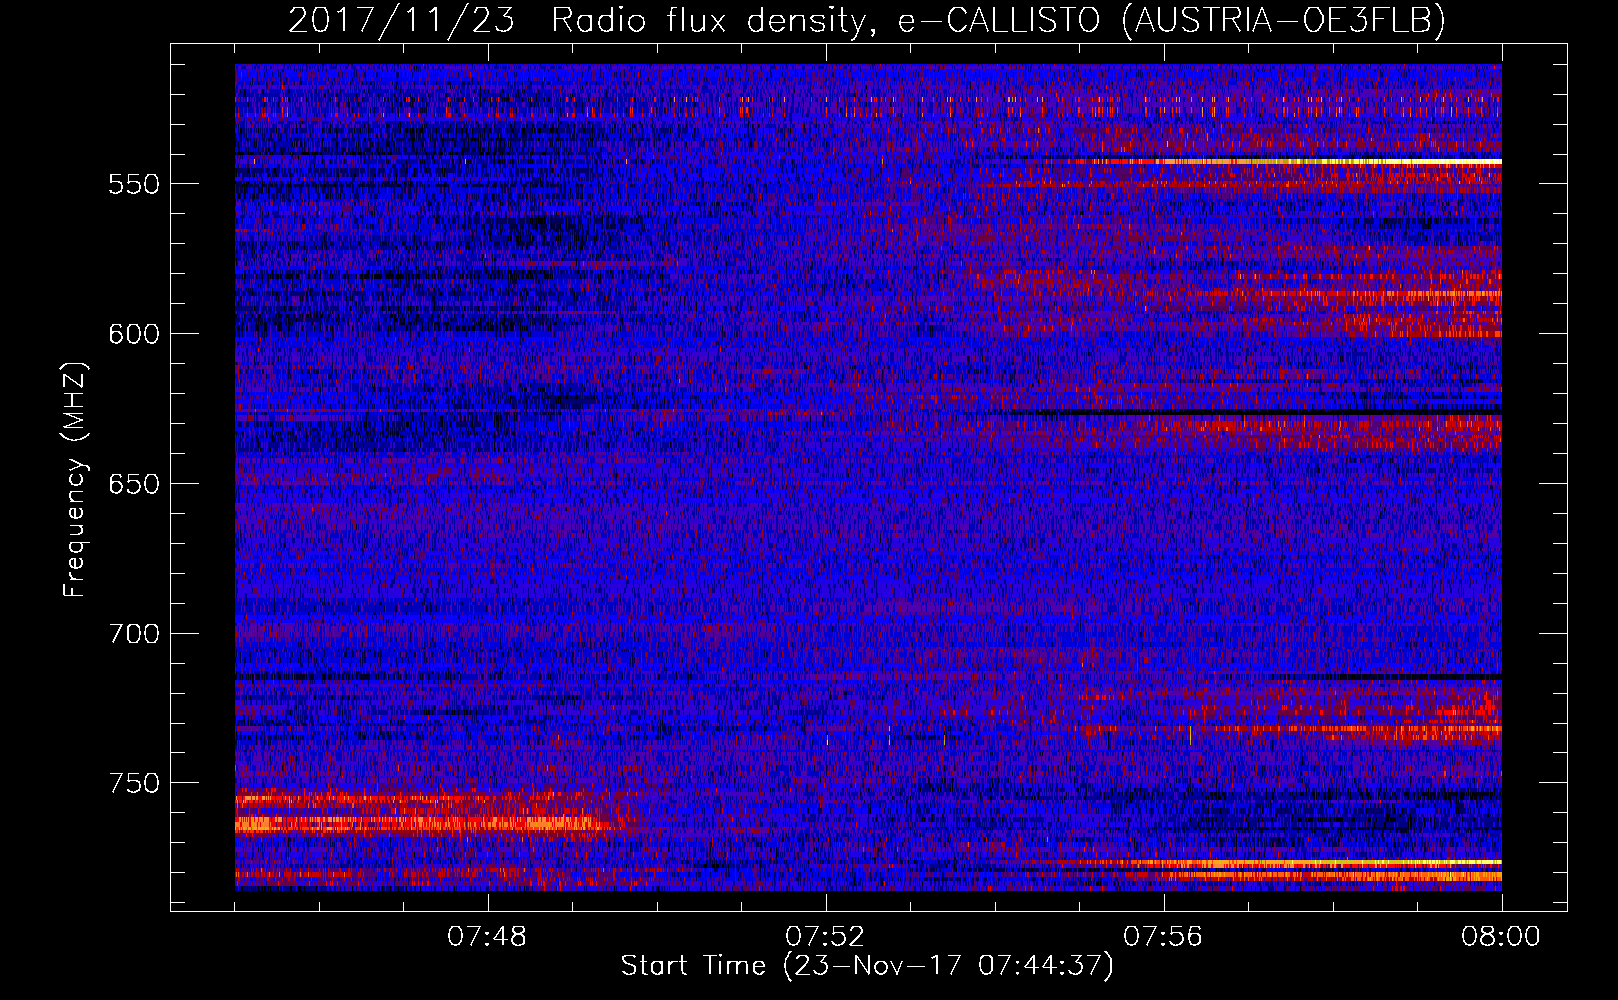Click the 750 frequency tick label

point(133,784)
